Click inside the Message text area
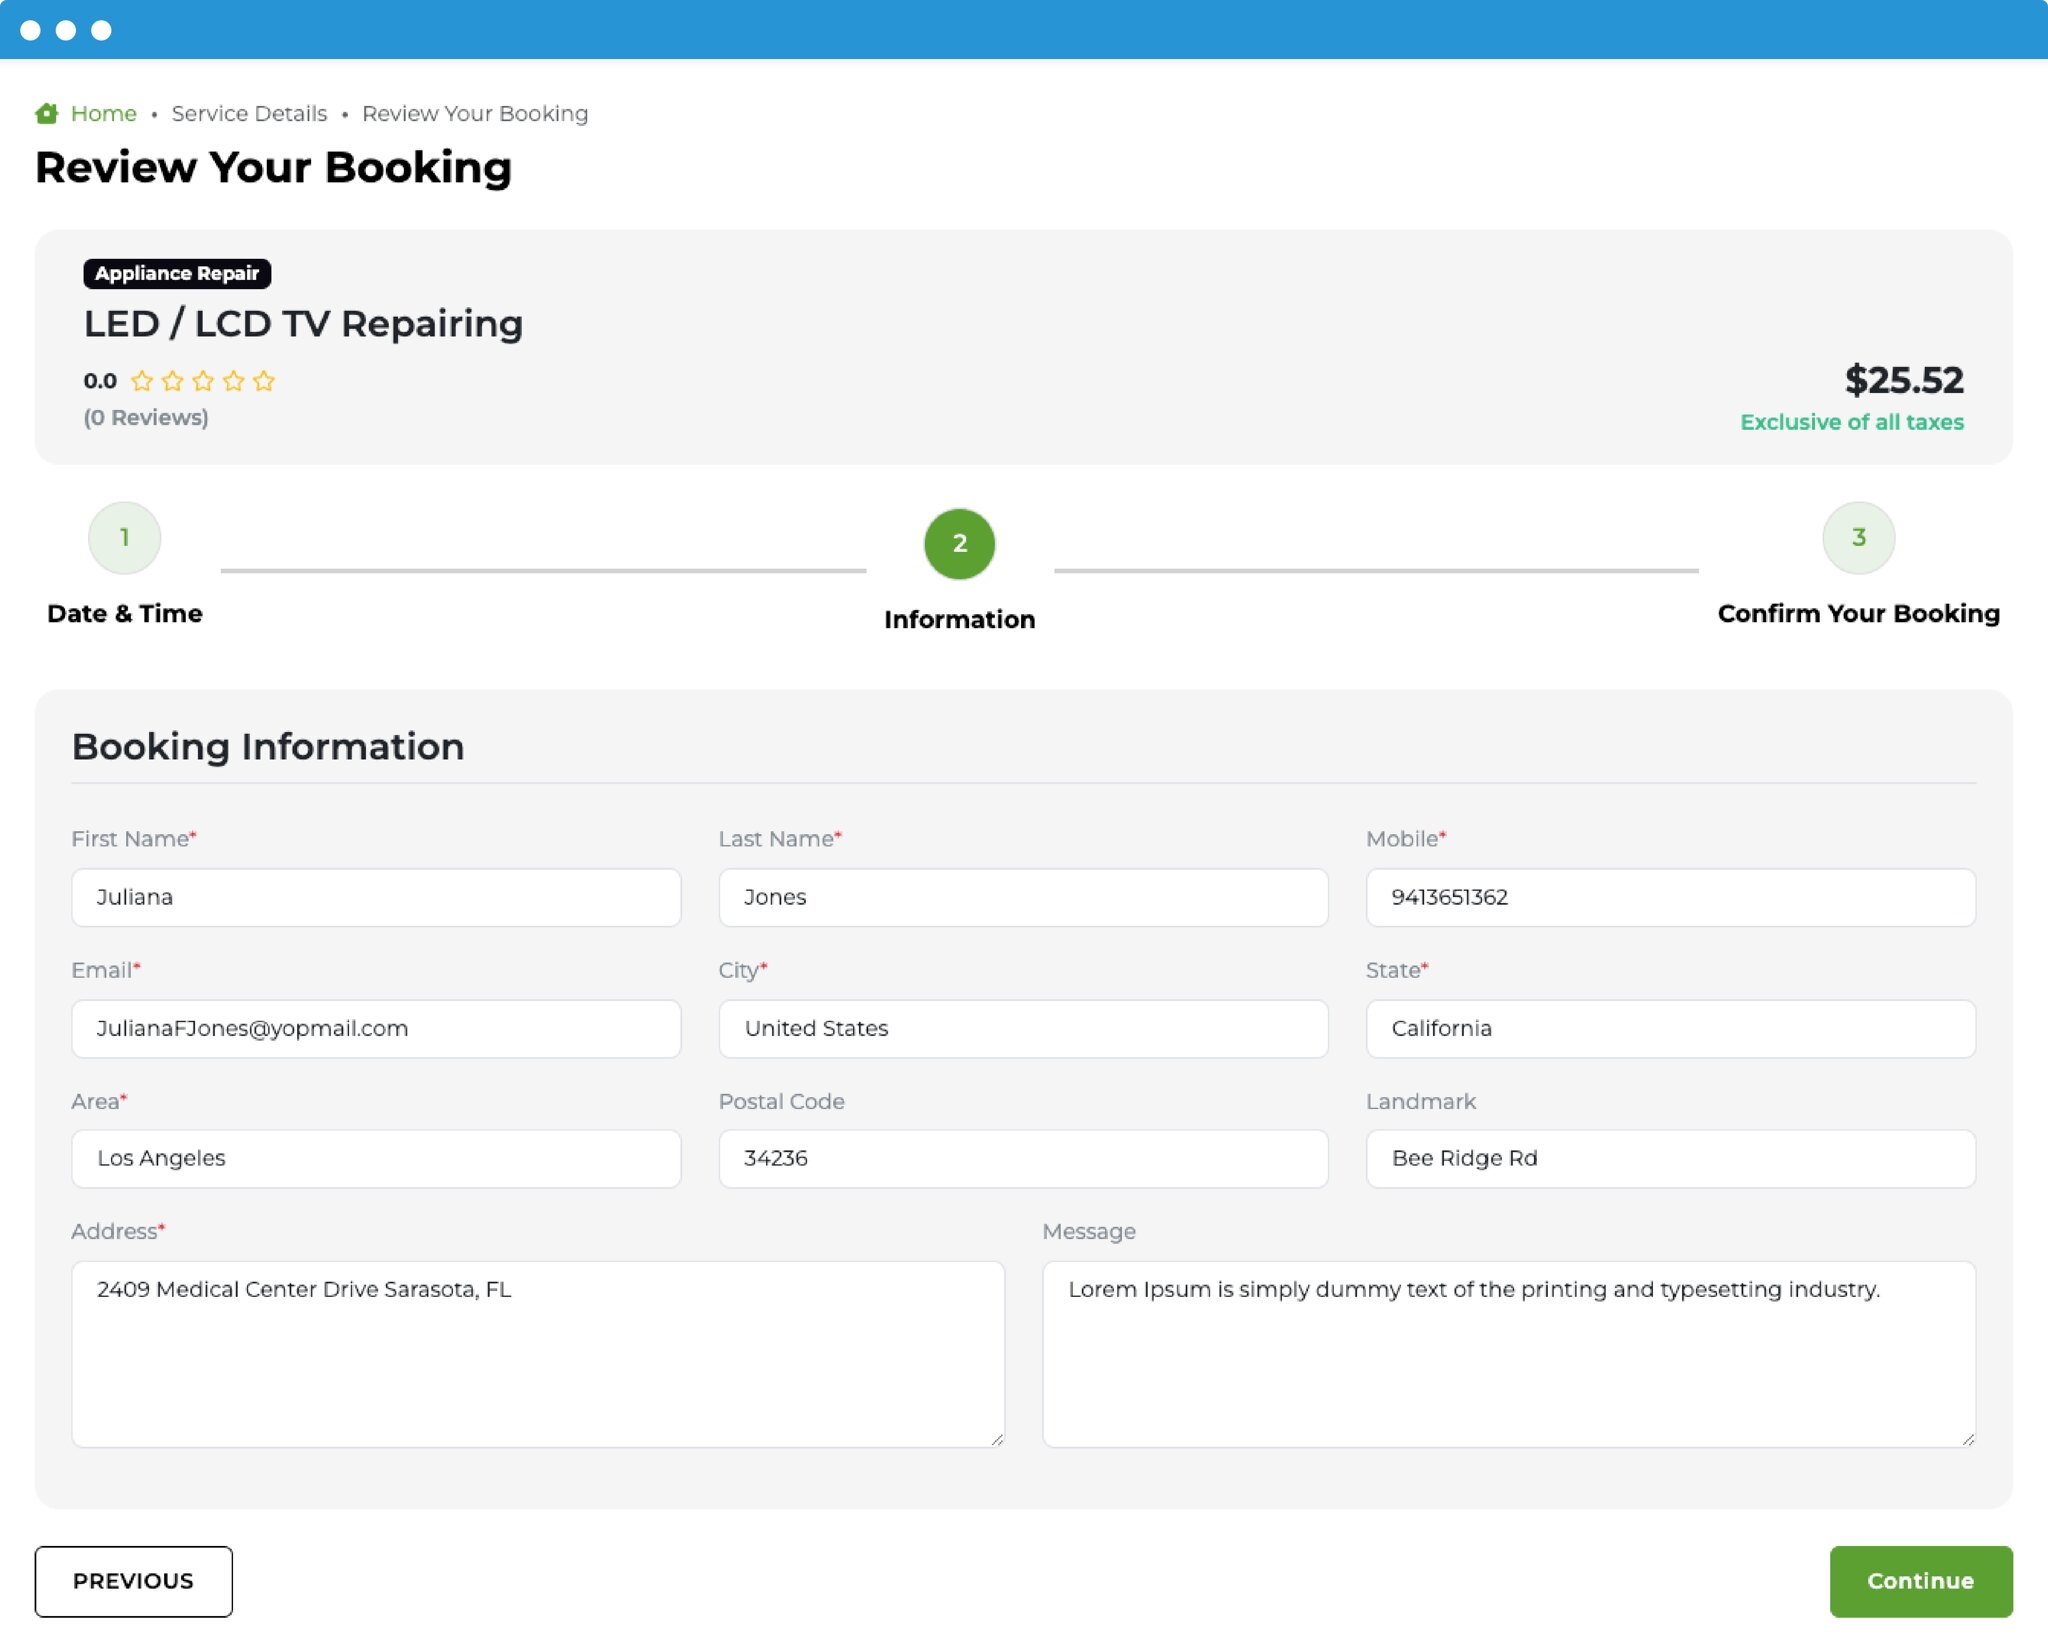The height and width of the screenshot is (1638, 2048). point(1508,1354)
